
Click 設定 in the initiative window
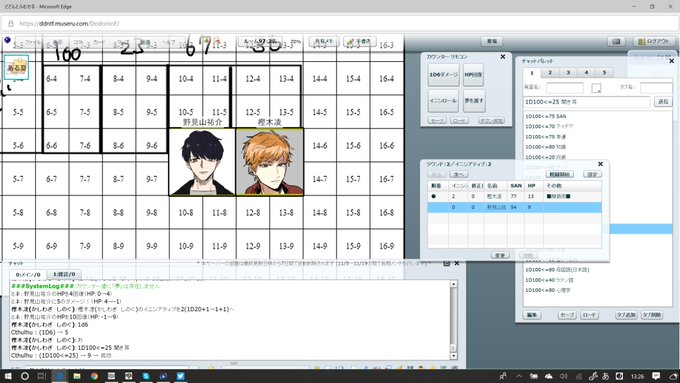pyautogui.click(x=592, y=174)
